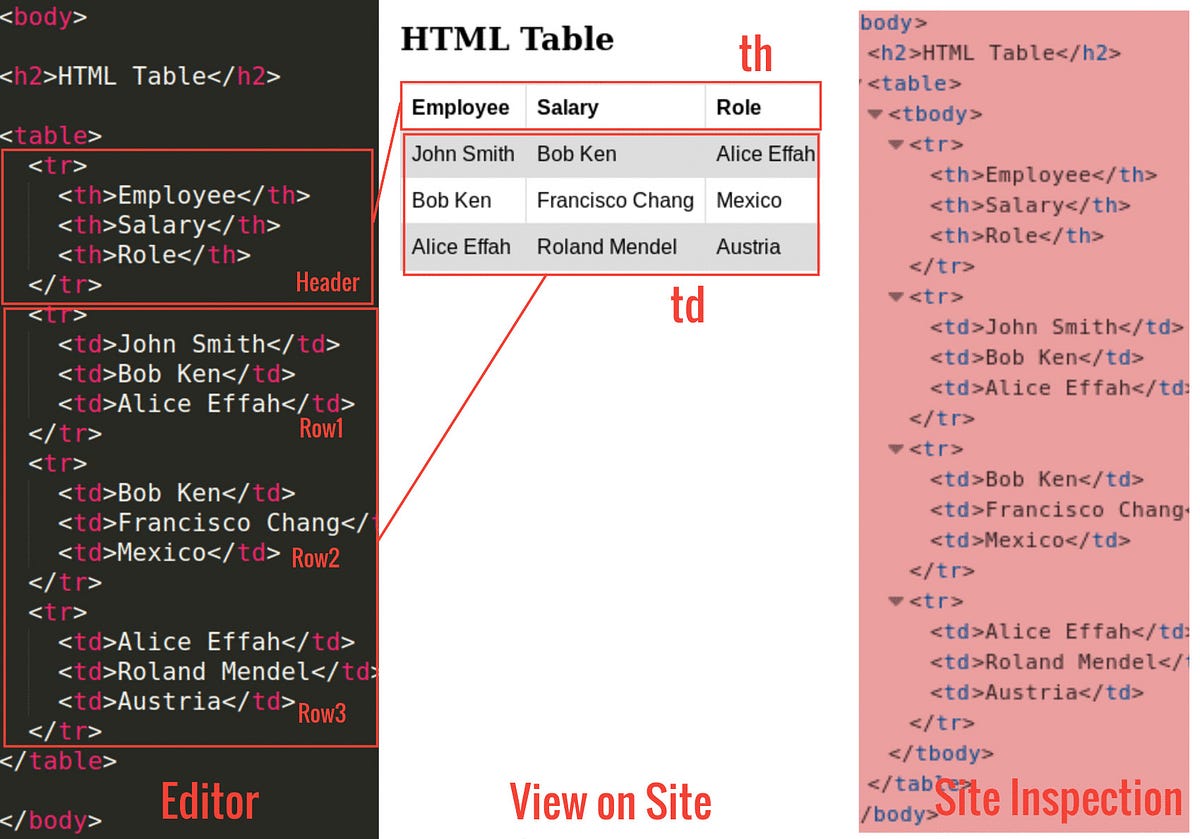Click the h2 HTML Table line in editor
Viewport: 1200px width, 839px height.
(140, 76)
